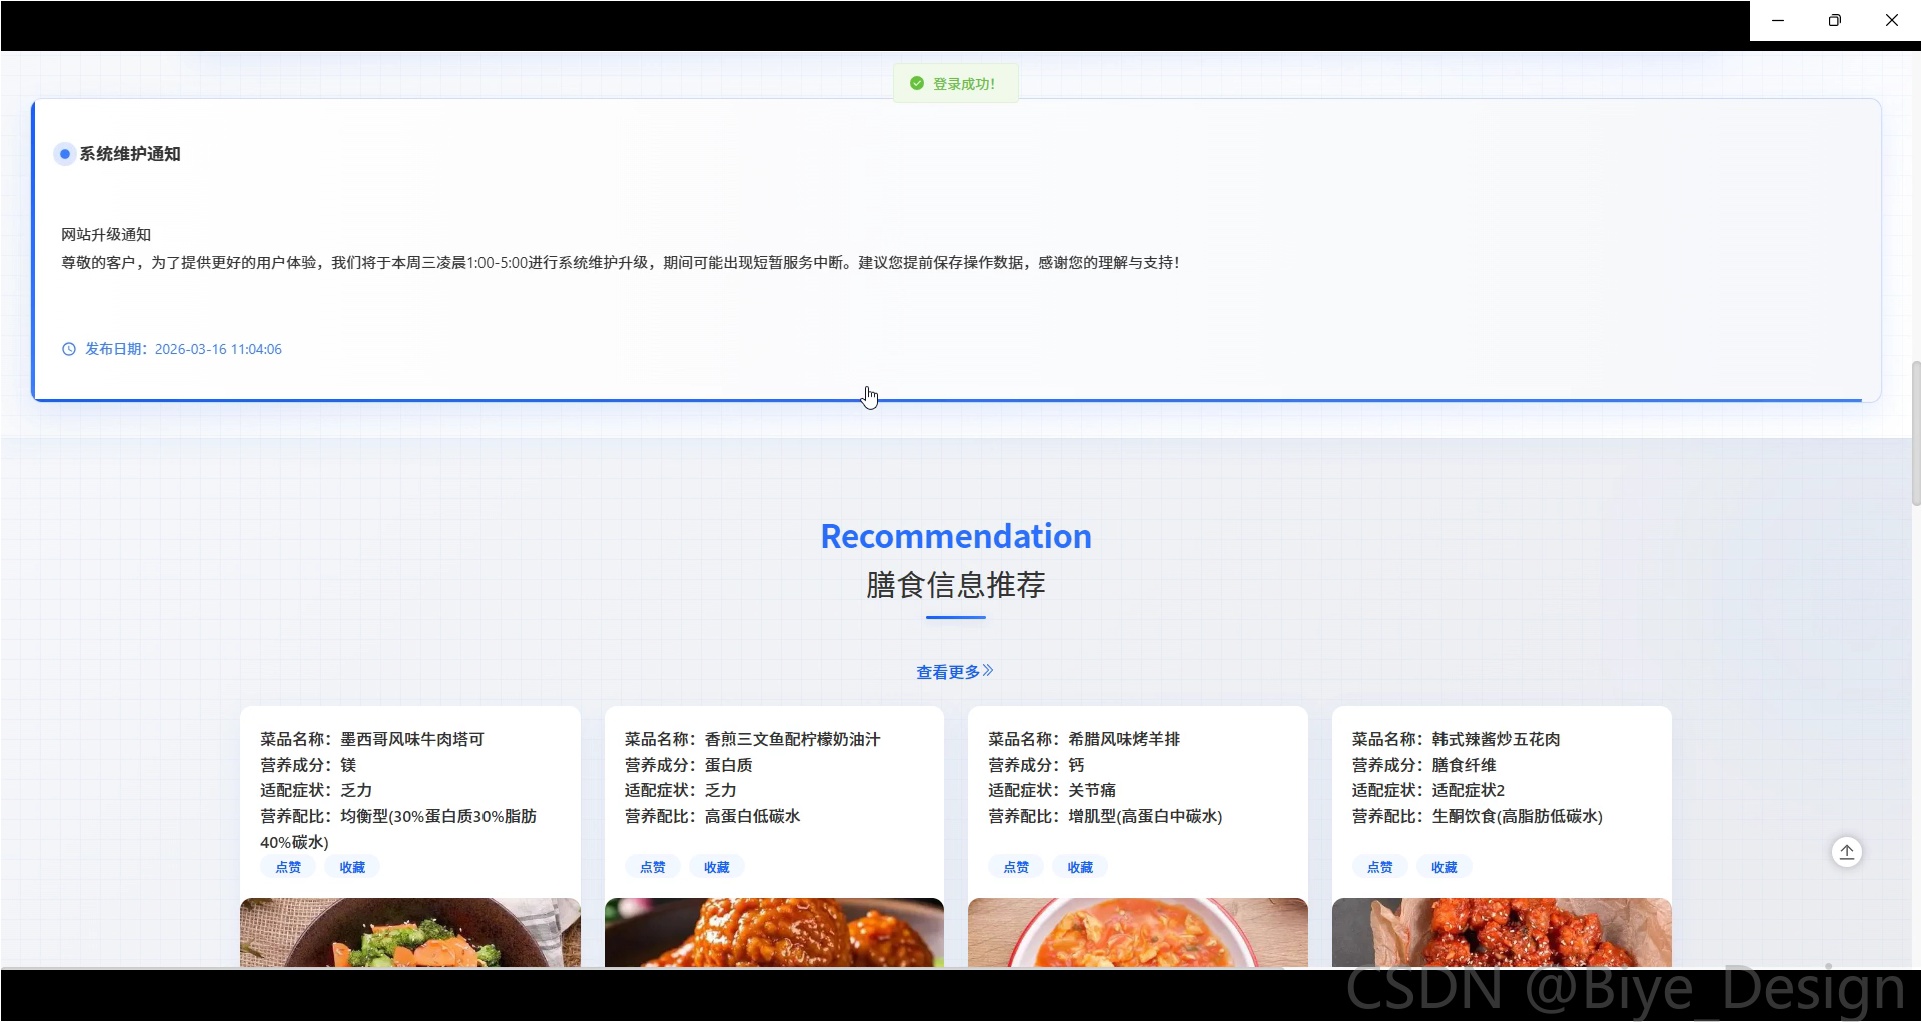Click the 菜品名称：韩式辣酱炒五花肉 text
This screenshot has width=1922, height=1022.
(1456, 739)
